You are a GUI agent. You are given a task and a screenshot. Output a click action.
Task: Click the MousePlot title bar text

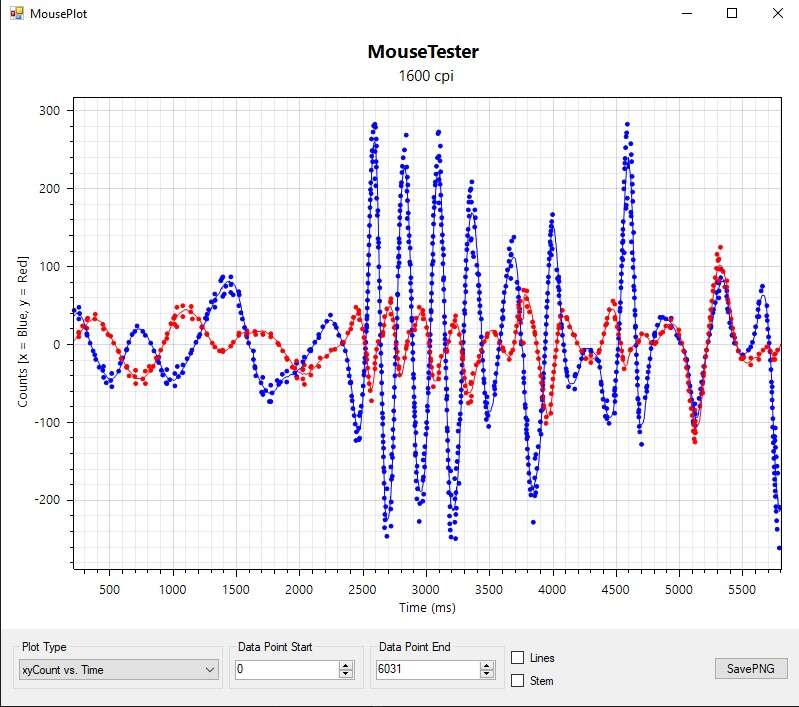[58, 15]
